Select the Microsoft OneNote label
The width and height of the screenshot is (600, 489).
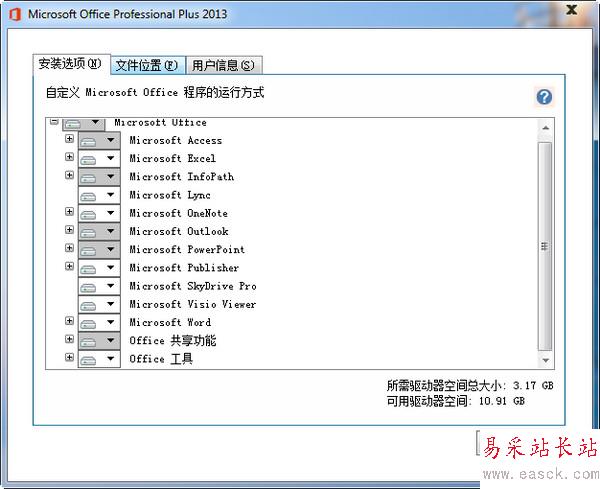coord(178,213)
